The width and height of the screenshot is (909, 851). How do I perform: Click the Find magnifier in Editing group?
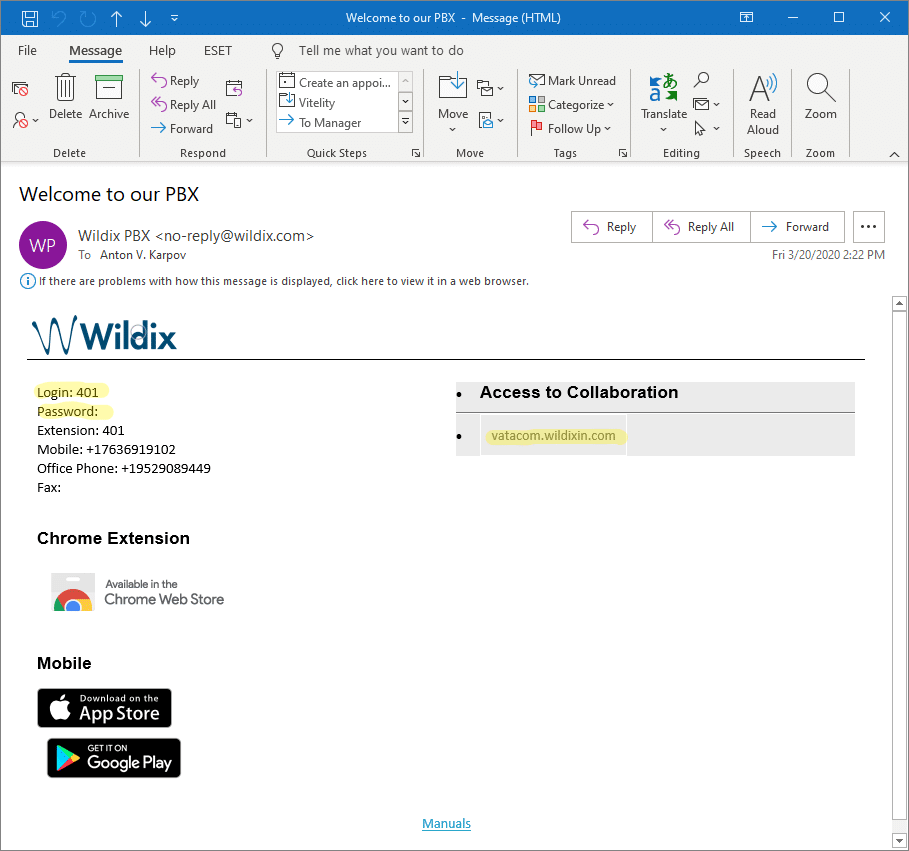702,79
